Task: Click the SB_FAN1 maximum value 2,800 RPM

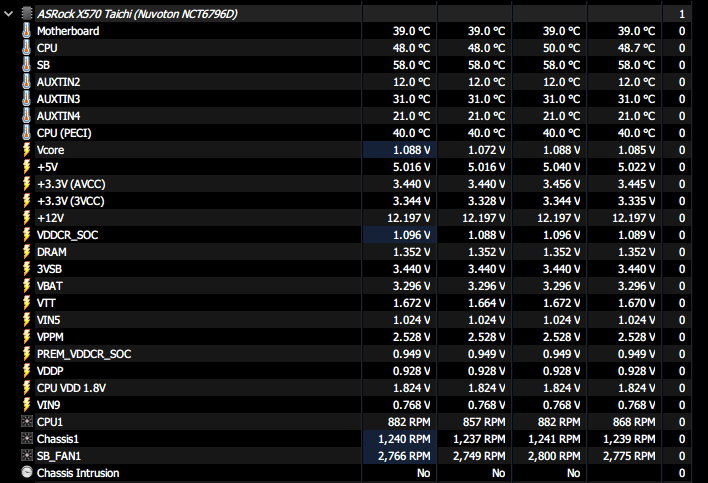Action: (554, 456)
